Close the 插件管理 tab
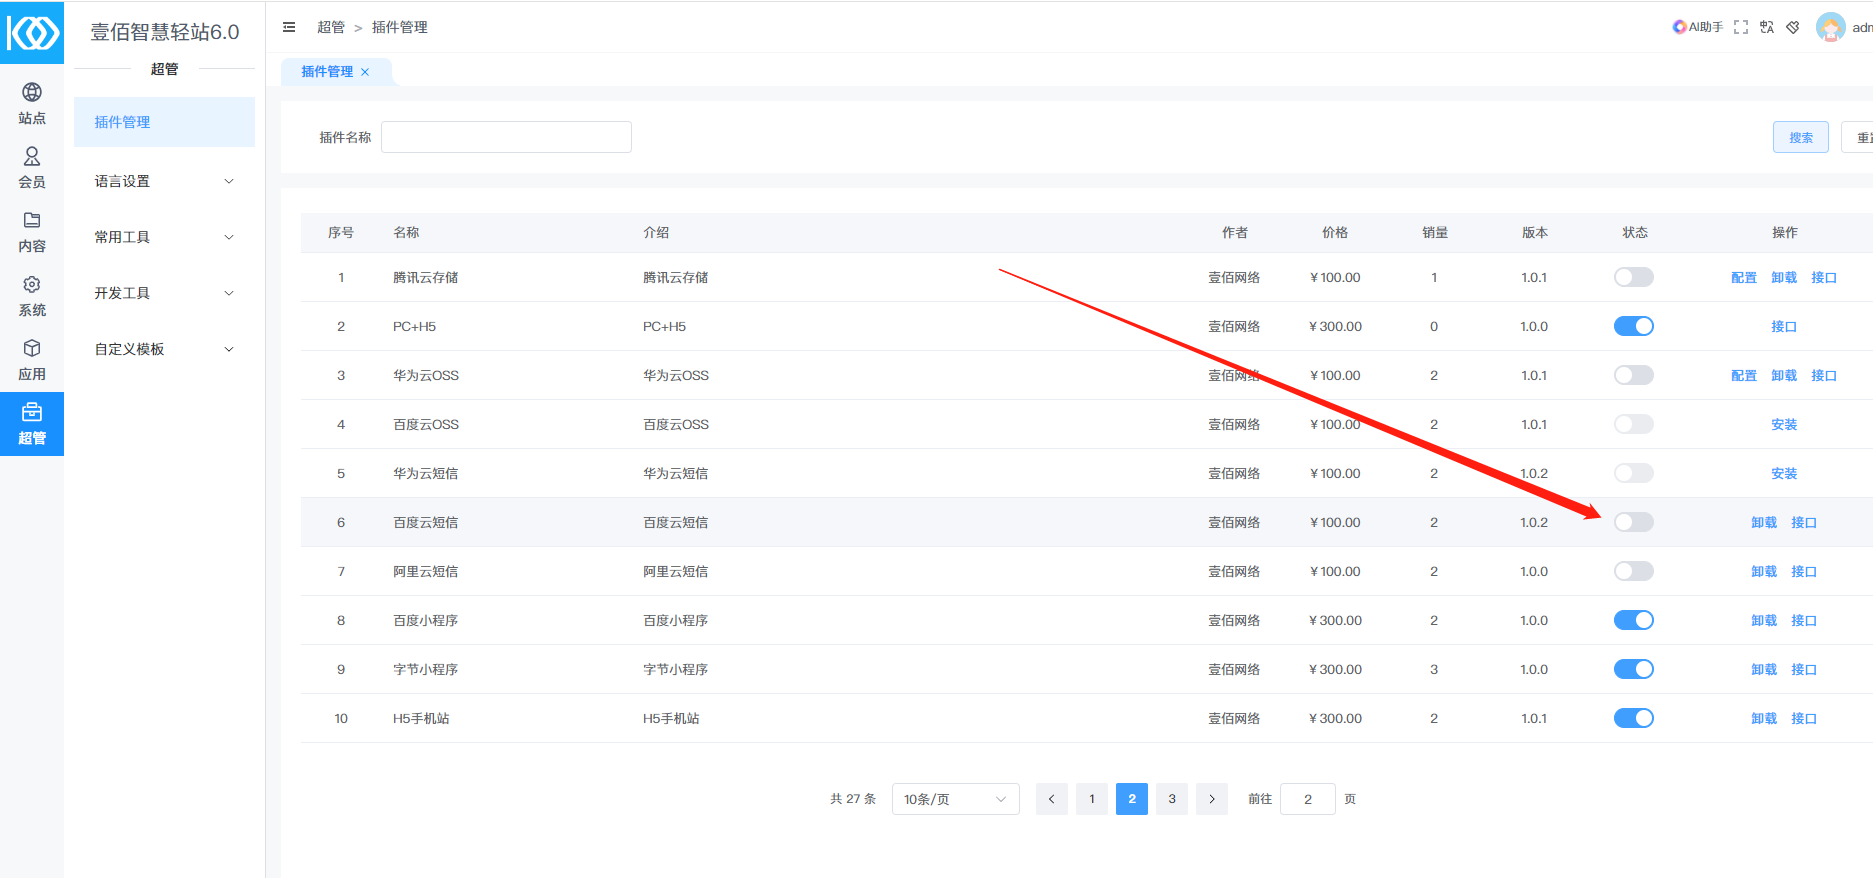The image size is (1873, 878). [365, 72]
